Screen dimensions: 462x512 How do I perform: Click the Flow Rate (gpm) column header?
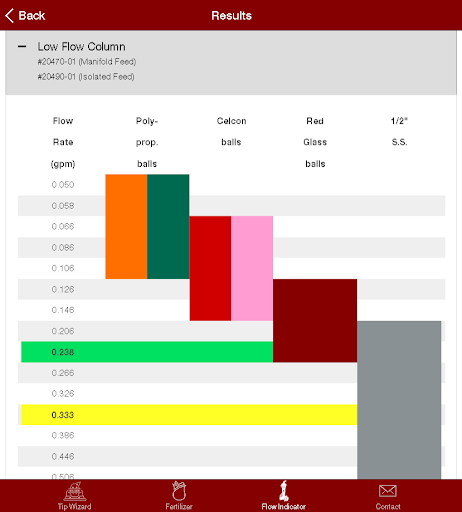(63, 143)
